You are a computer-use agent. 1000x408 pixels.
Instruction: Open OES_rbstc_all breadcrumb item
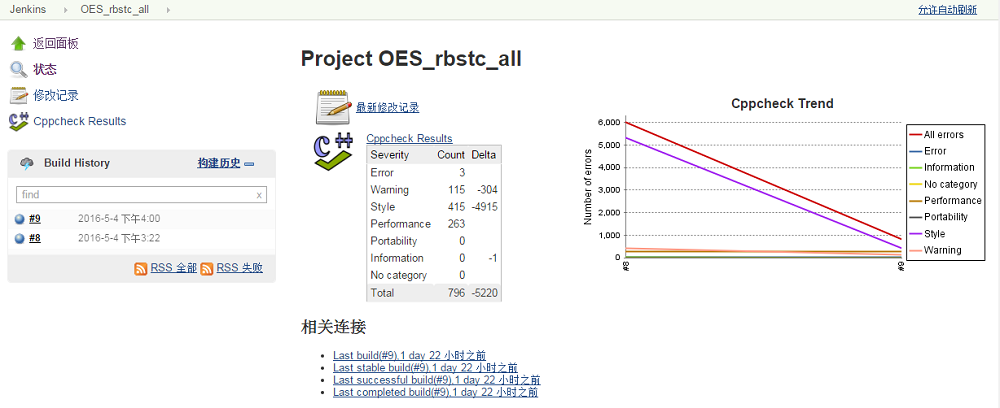(x=115, y=10)
